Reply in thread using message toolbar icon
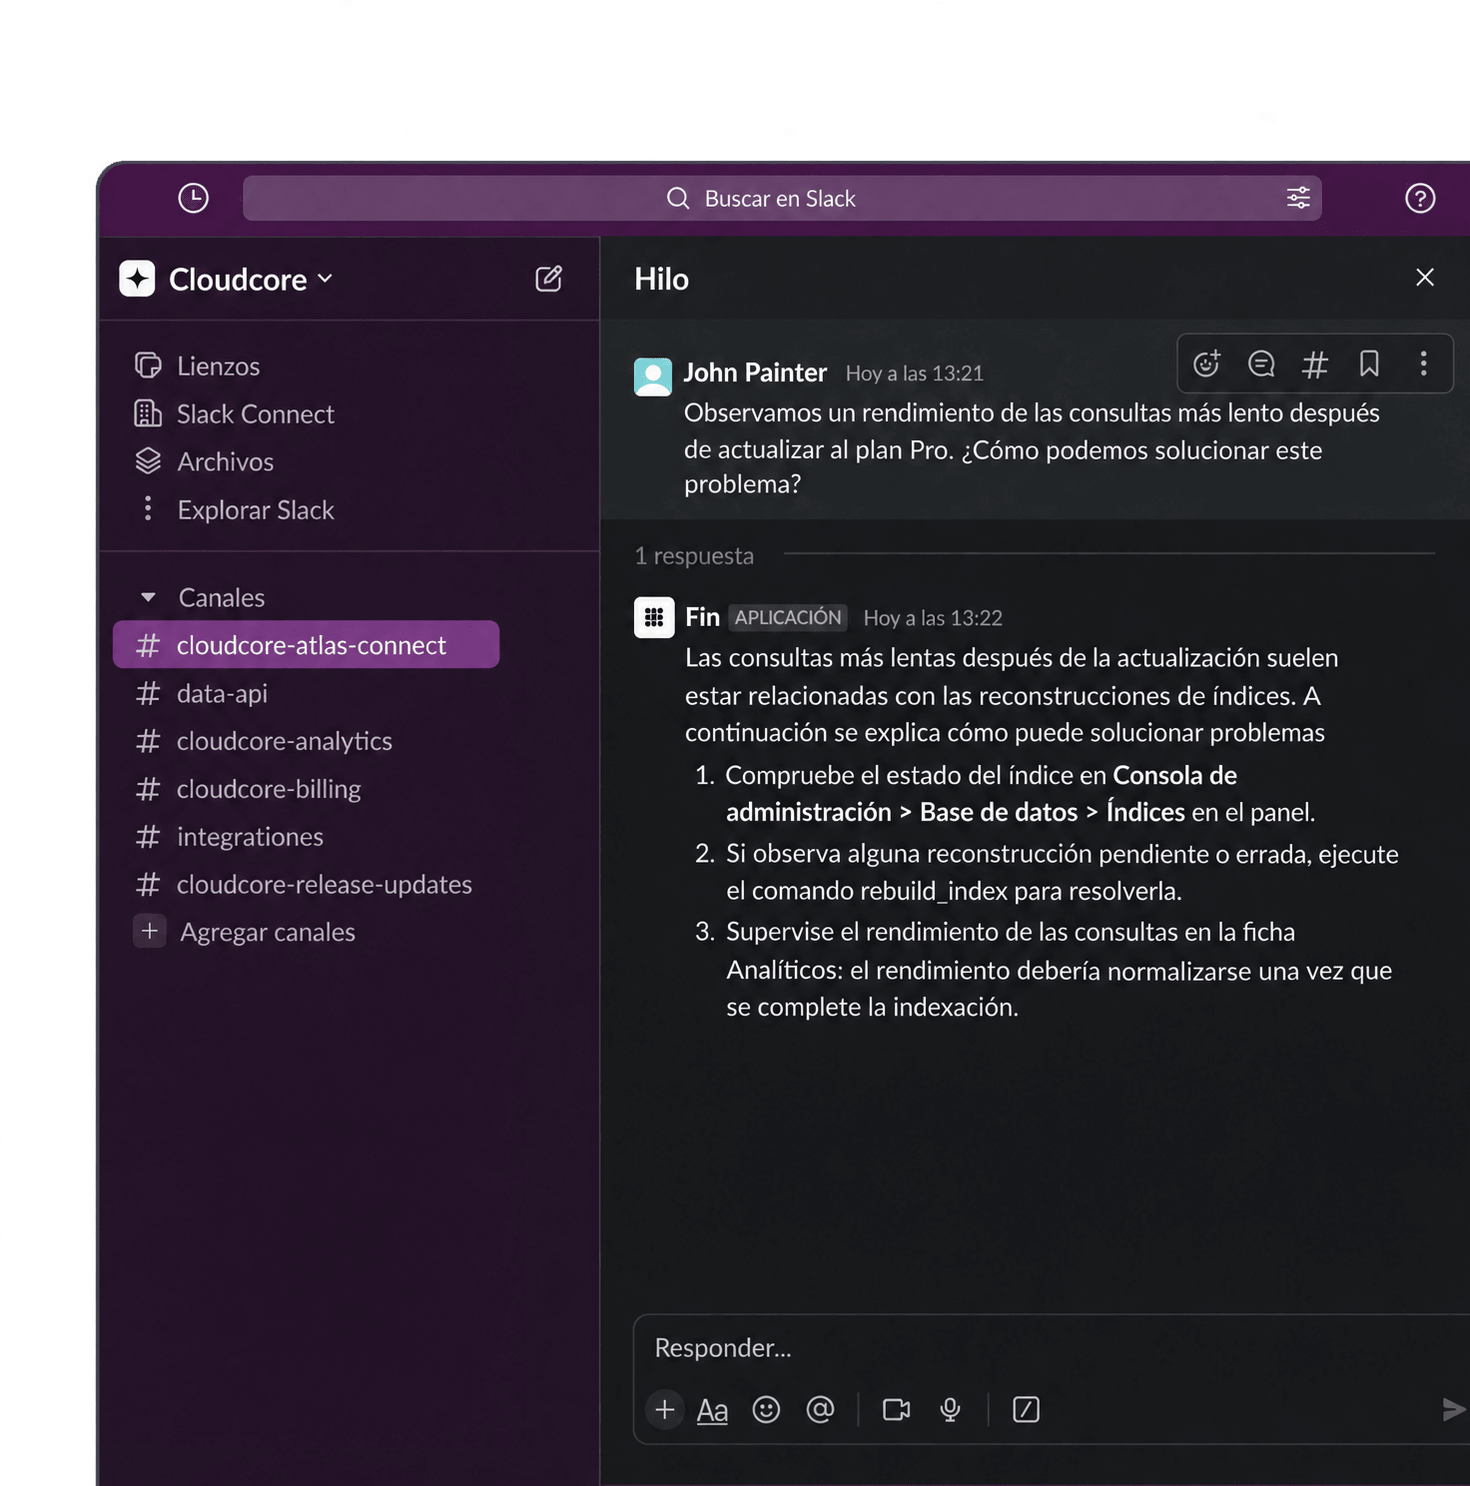 coord(1261,363)
